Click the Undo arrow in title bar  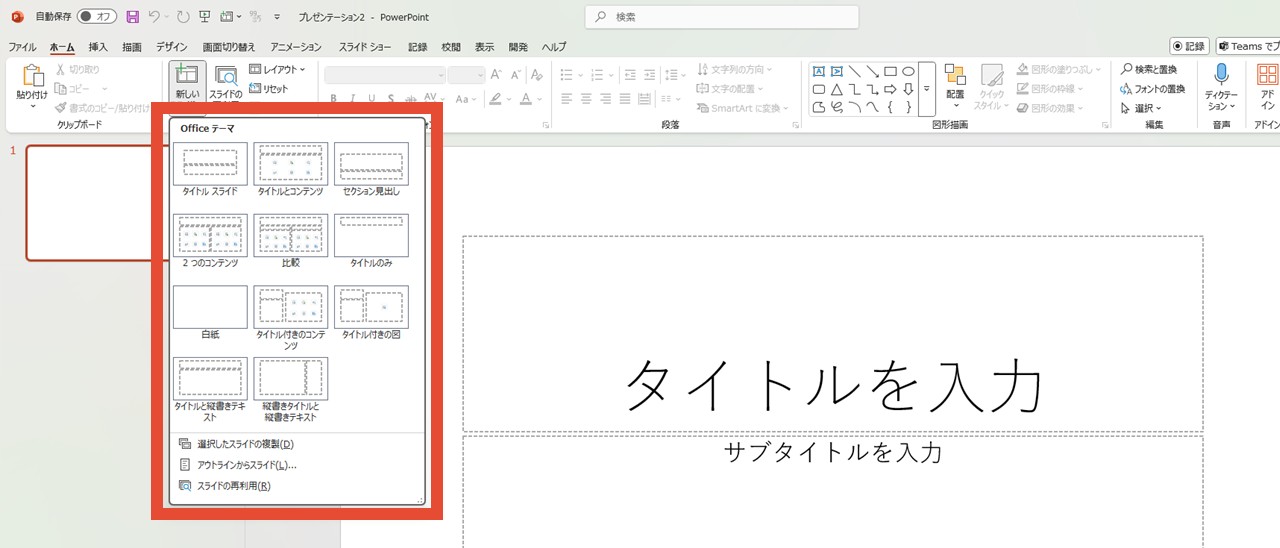pos(154,17)
